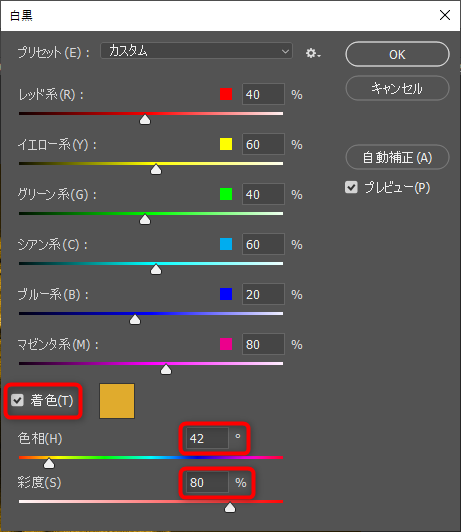Click the 色相(H) hue value field
This screenshot has width=461, height=532.
(x=207, y=438)
